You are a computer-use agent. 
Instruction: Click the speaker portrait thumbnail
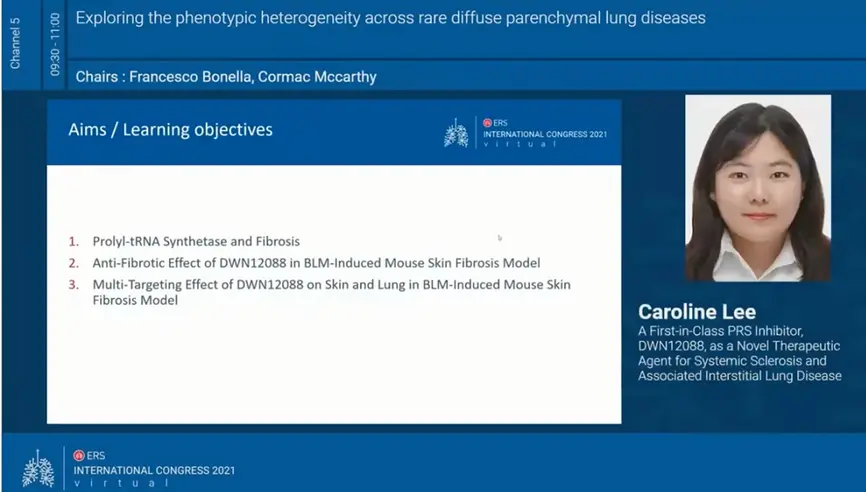click(x=758, y=188)
